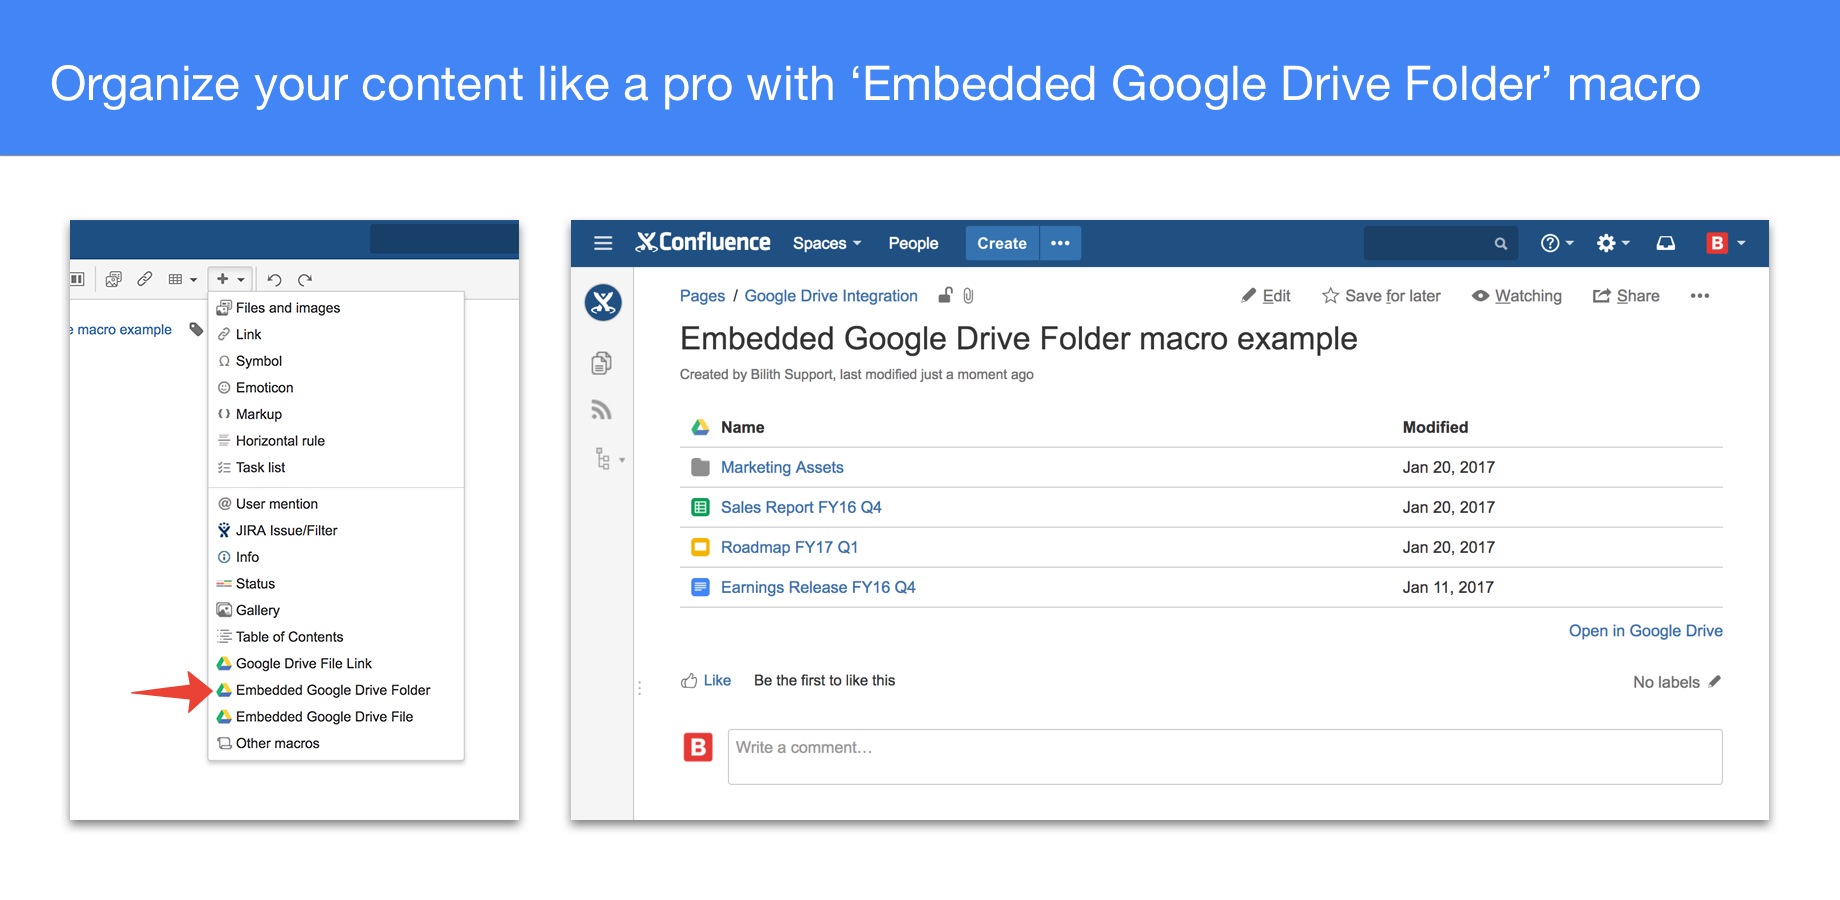Image resolution: width=1840 pixels, height=900 pixels.
Task: Open the blog feed icon in sidebar
Action: (601, 410)
